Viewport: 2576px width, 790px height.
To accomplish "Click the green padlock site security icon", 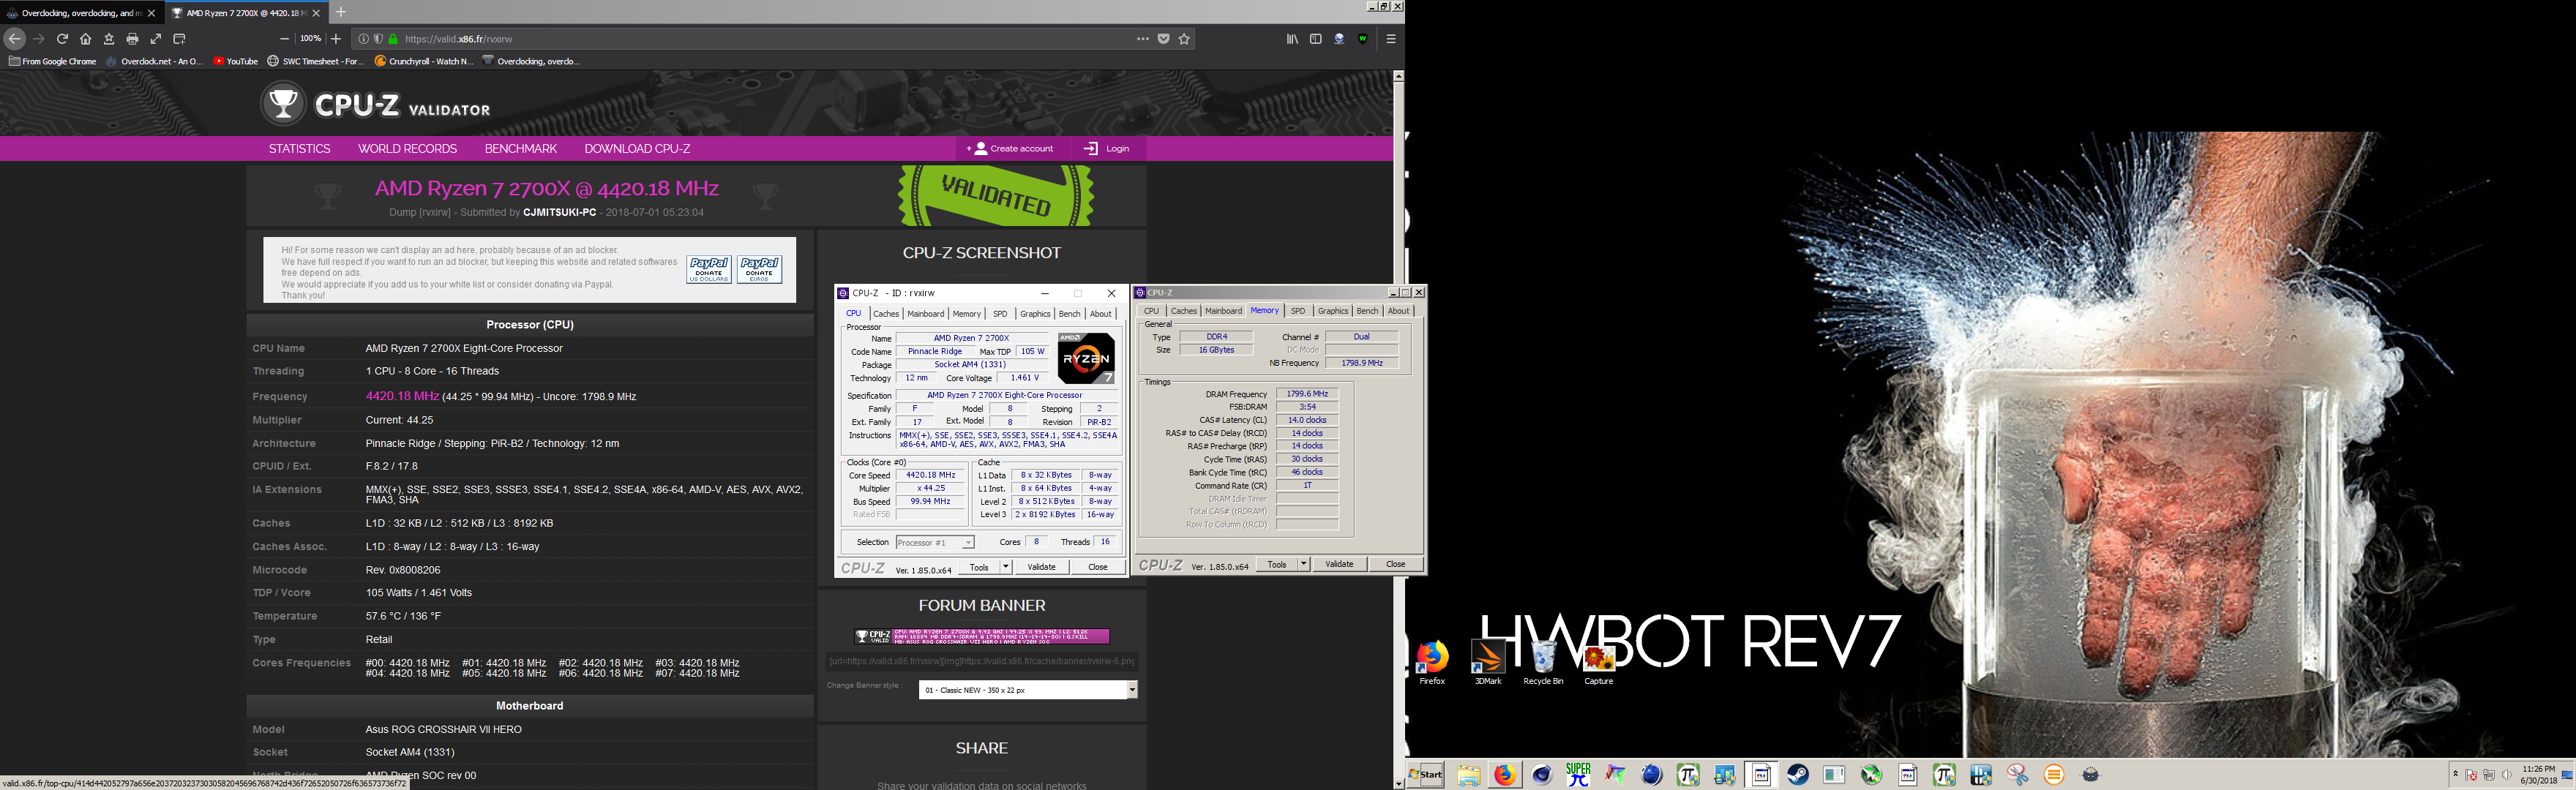I will pos(393,39).
